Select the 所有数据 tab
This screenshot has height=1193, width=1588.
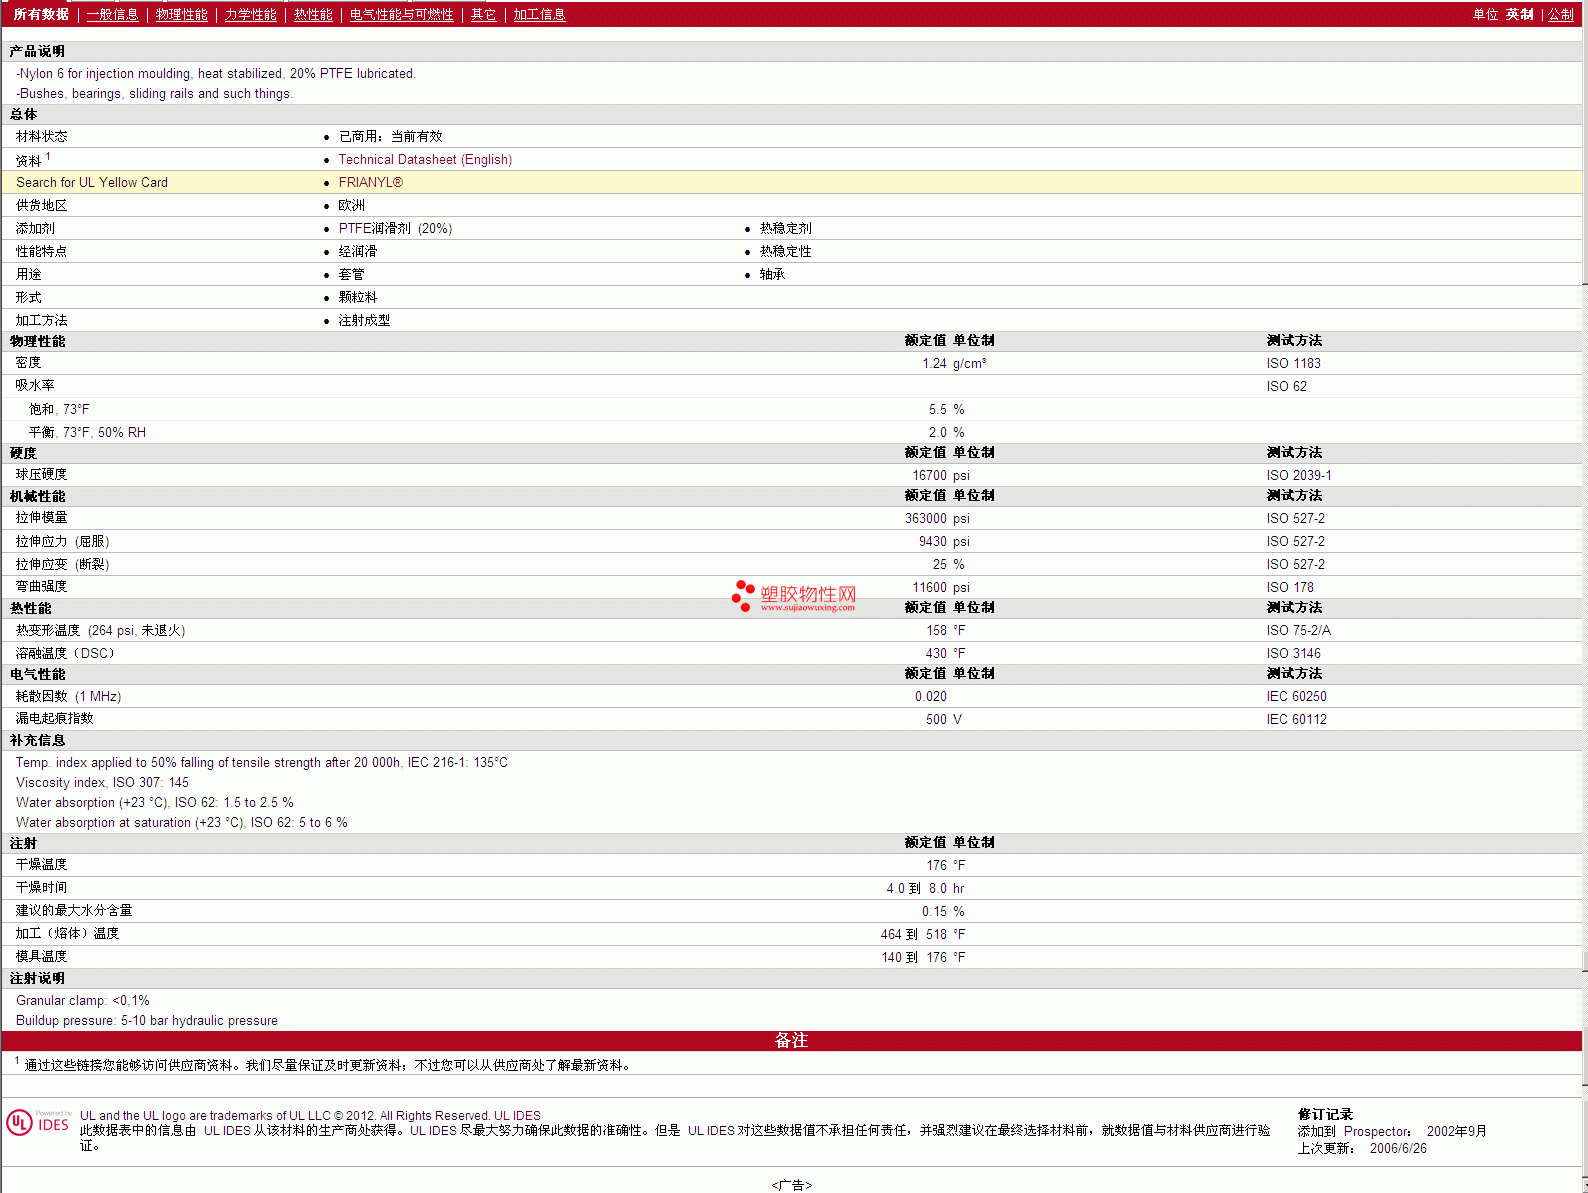pyautogui.click(x=41, y=15)
